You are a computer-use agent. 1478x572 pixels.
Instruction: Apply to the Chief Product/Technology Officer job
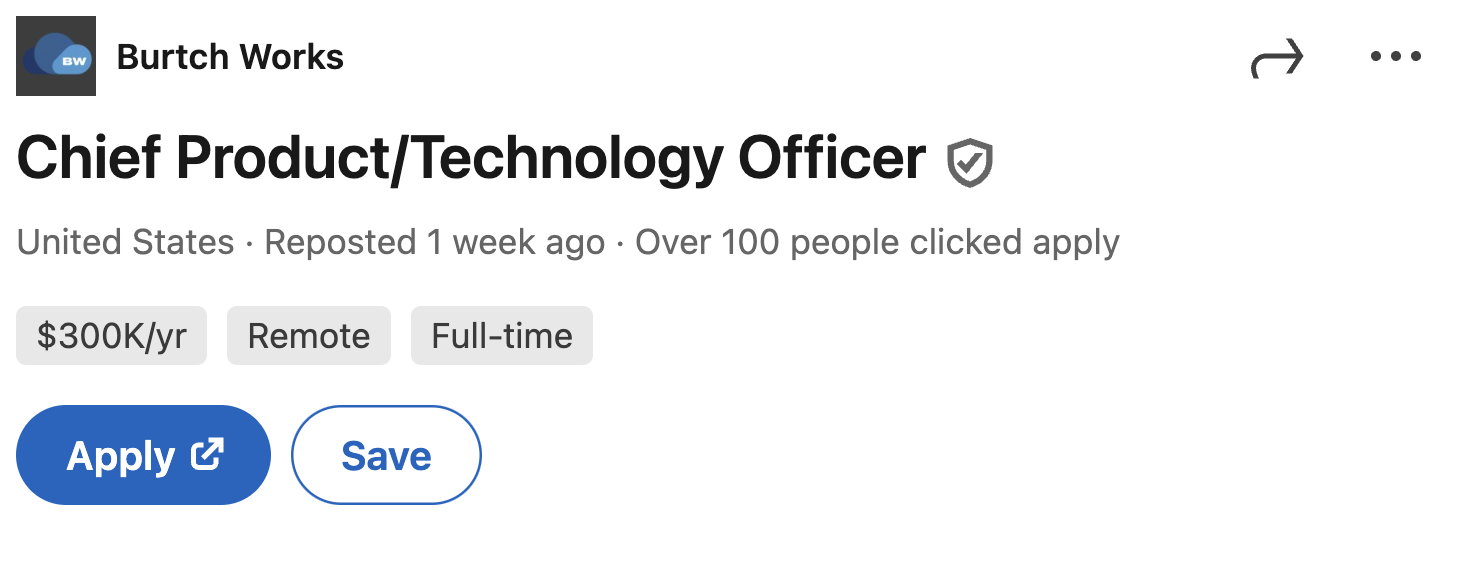tap(143, 455)
